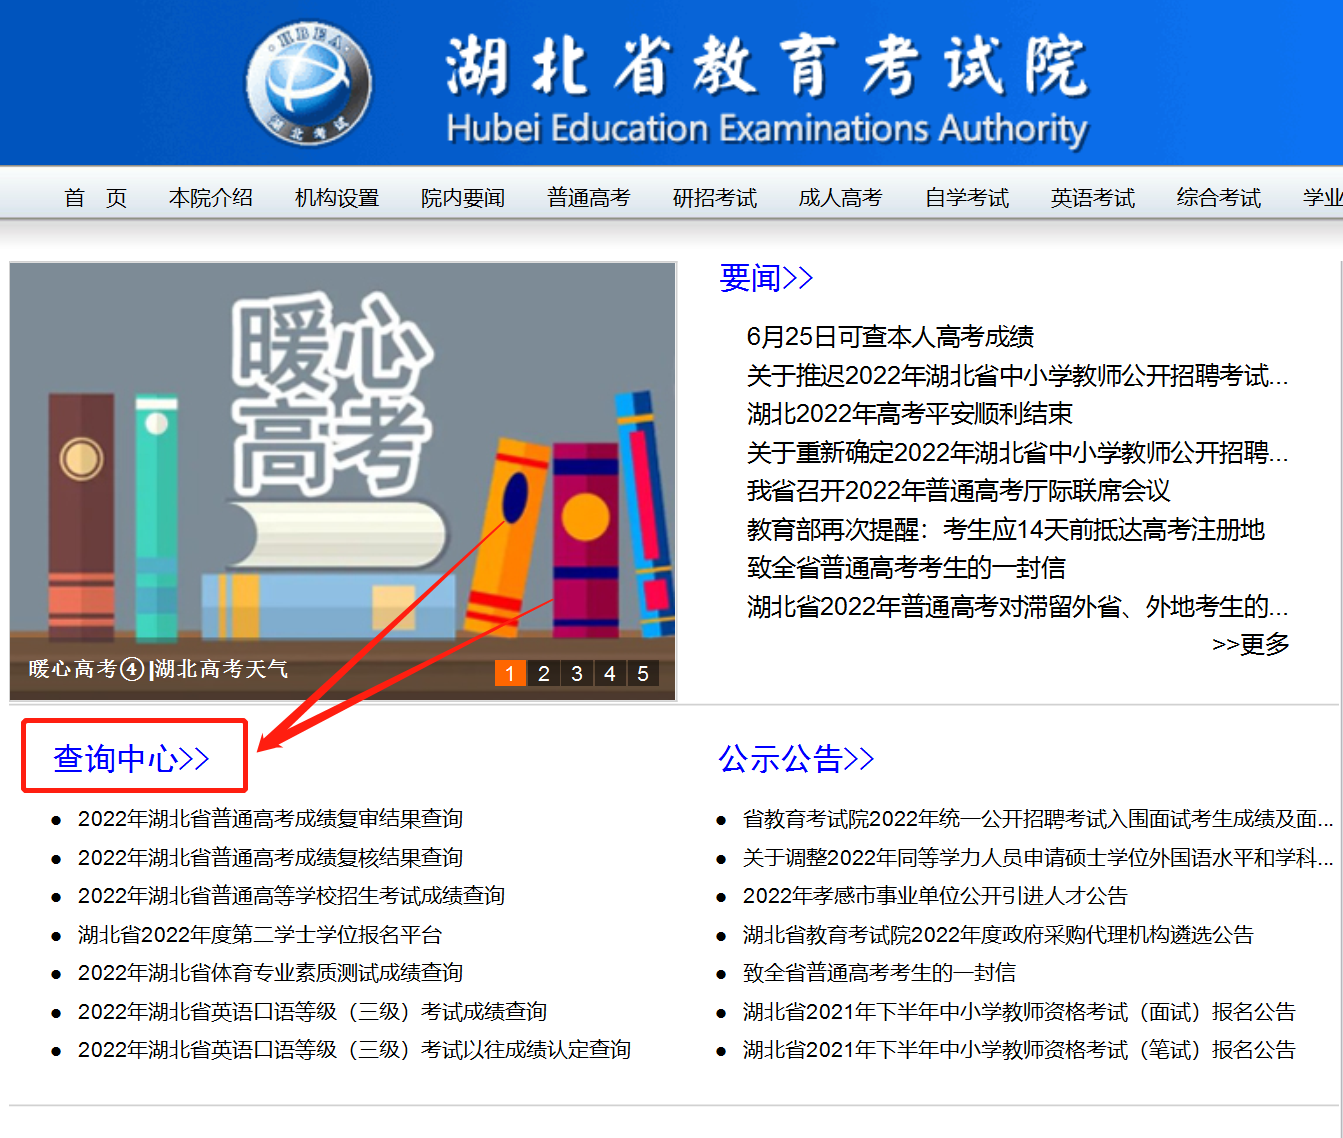
Task: Open the 普通高考 menu item
Action: pyautogui.click(x=588, y=198)
